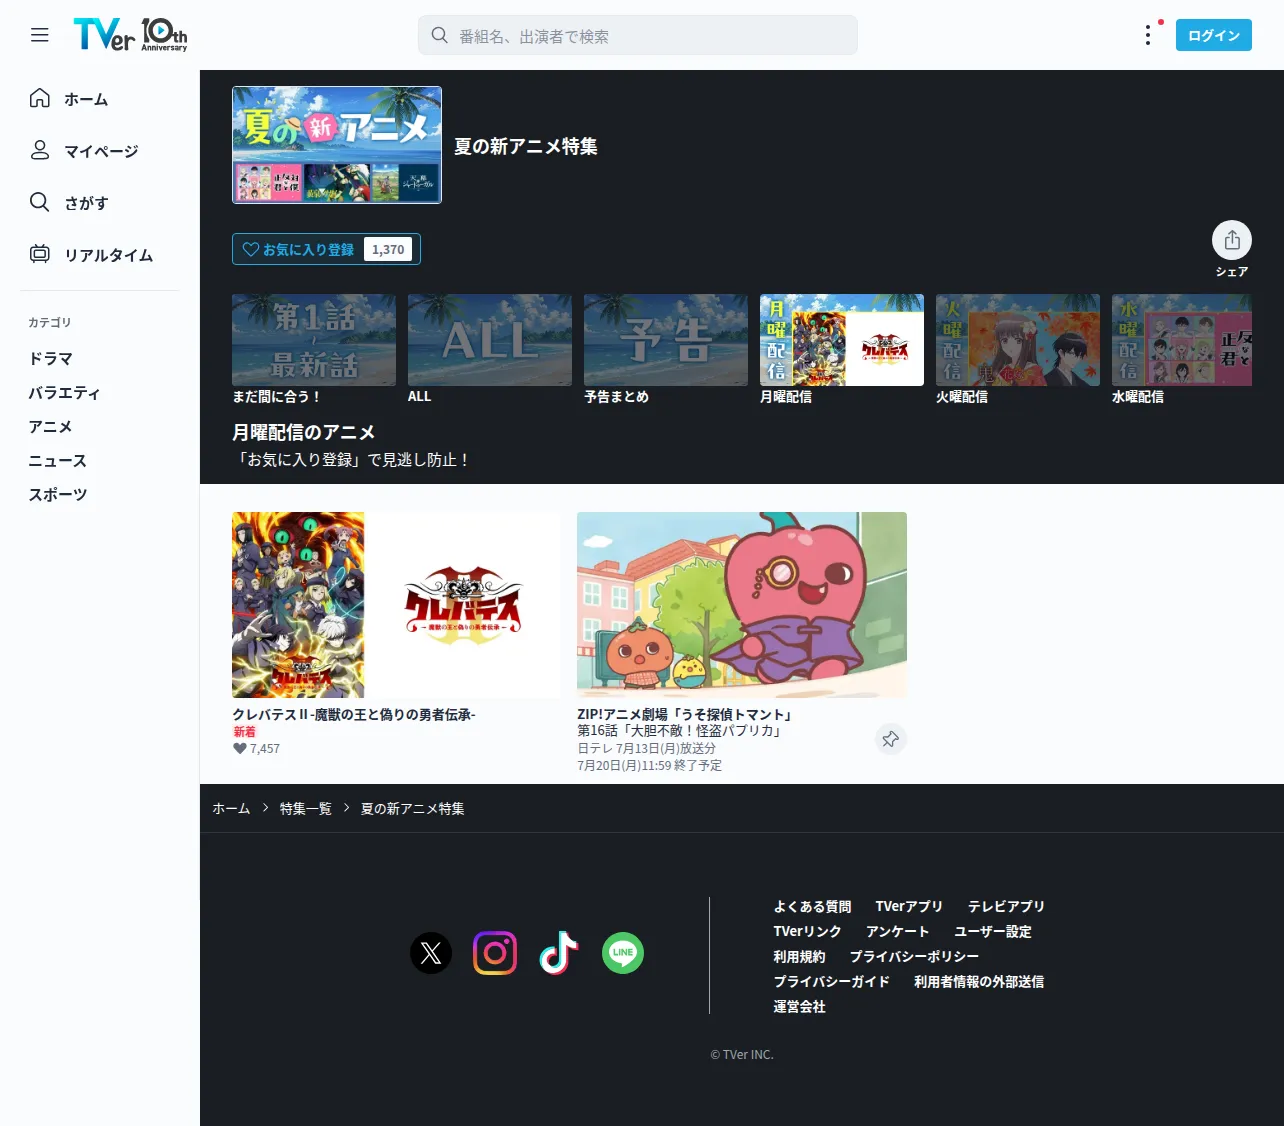Click the My Page person icon
This screenshot has width=1284, height=1126.
point(40,150)
